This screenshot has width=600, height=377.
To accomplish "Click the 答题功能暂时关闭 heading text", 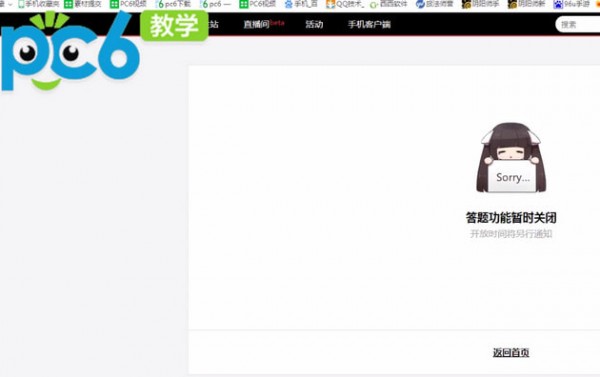I will pos(511,217).
